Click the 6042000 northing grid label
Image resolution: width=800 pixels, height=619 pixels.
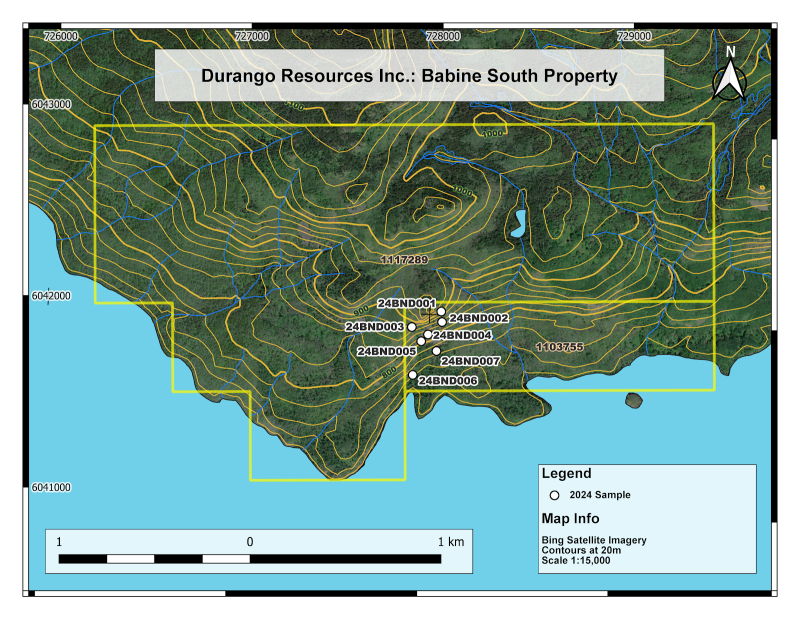click(51, 296)
